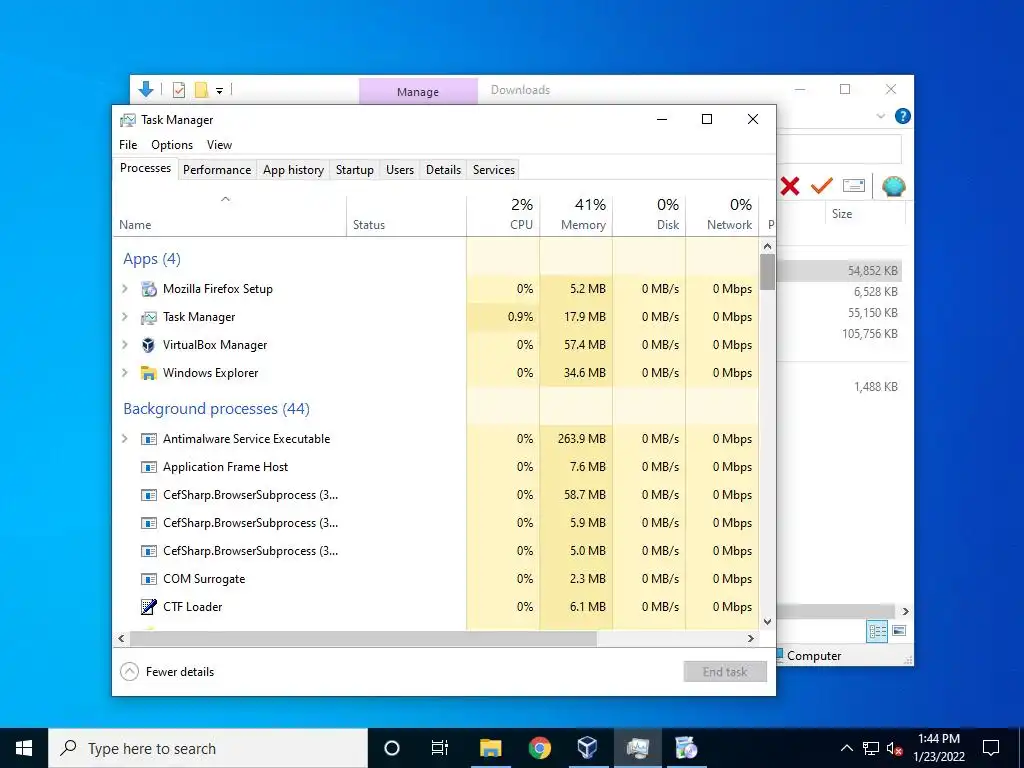Switch to the Users tab

pos(400,170)
